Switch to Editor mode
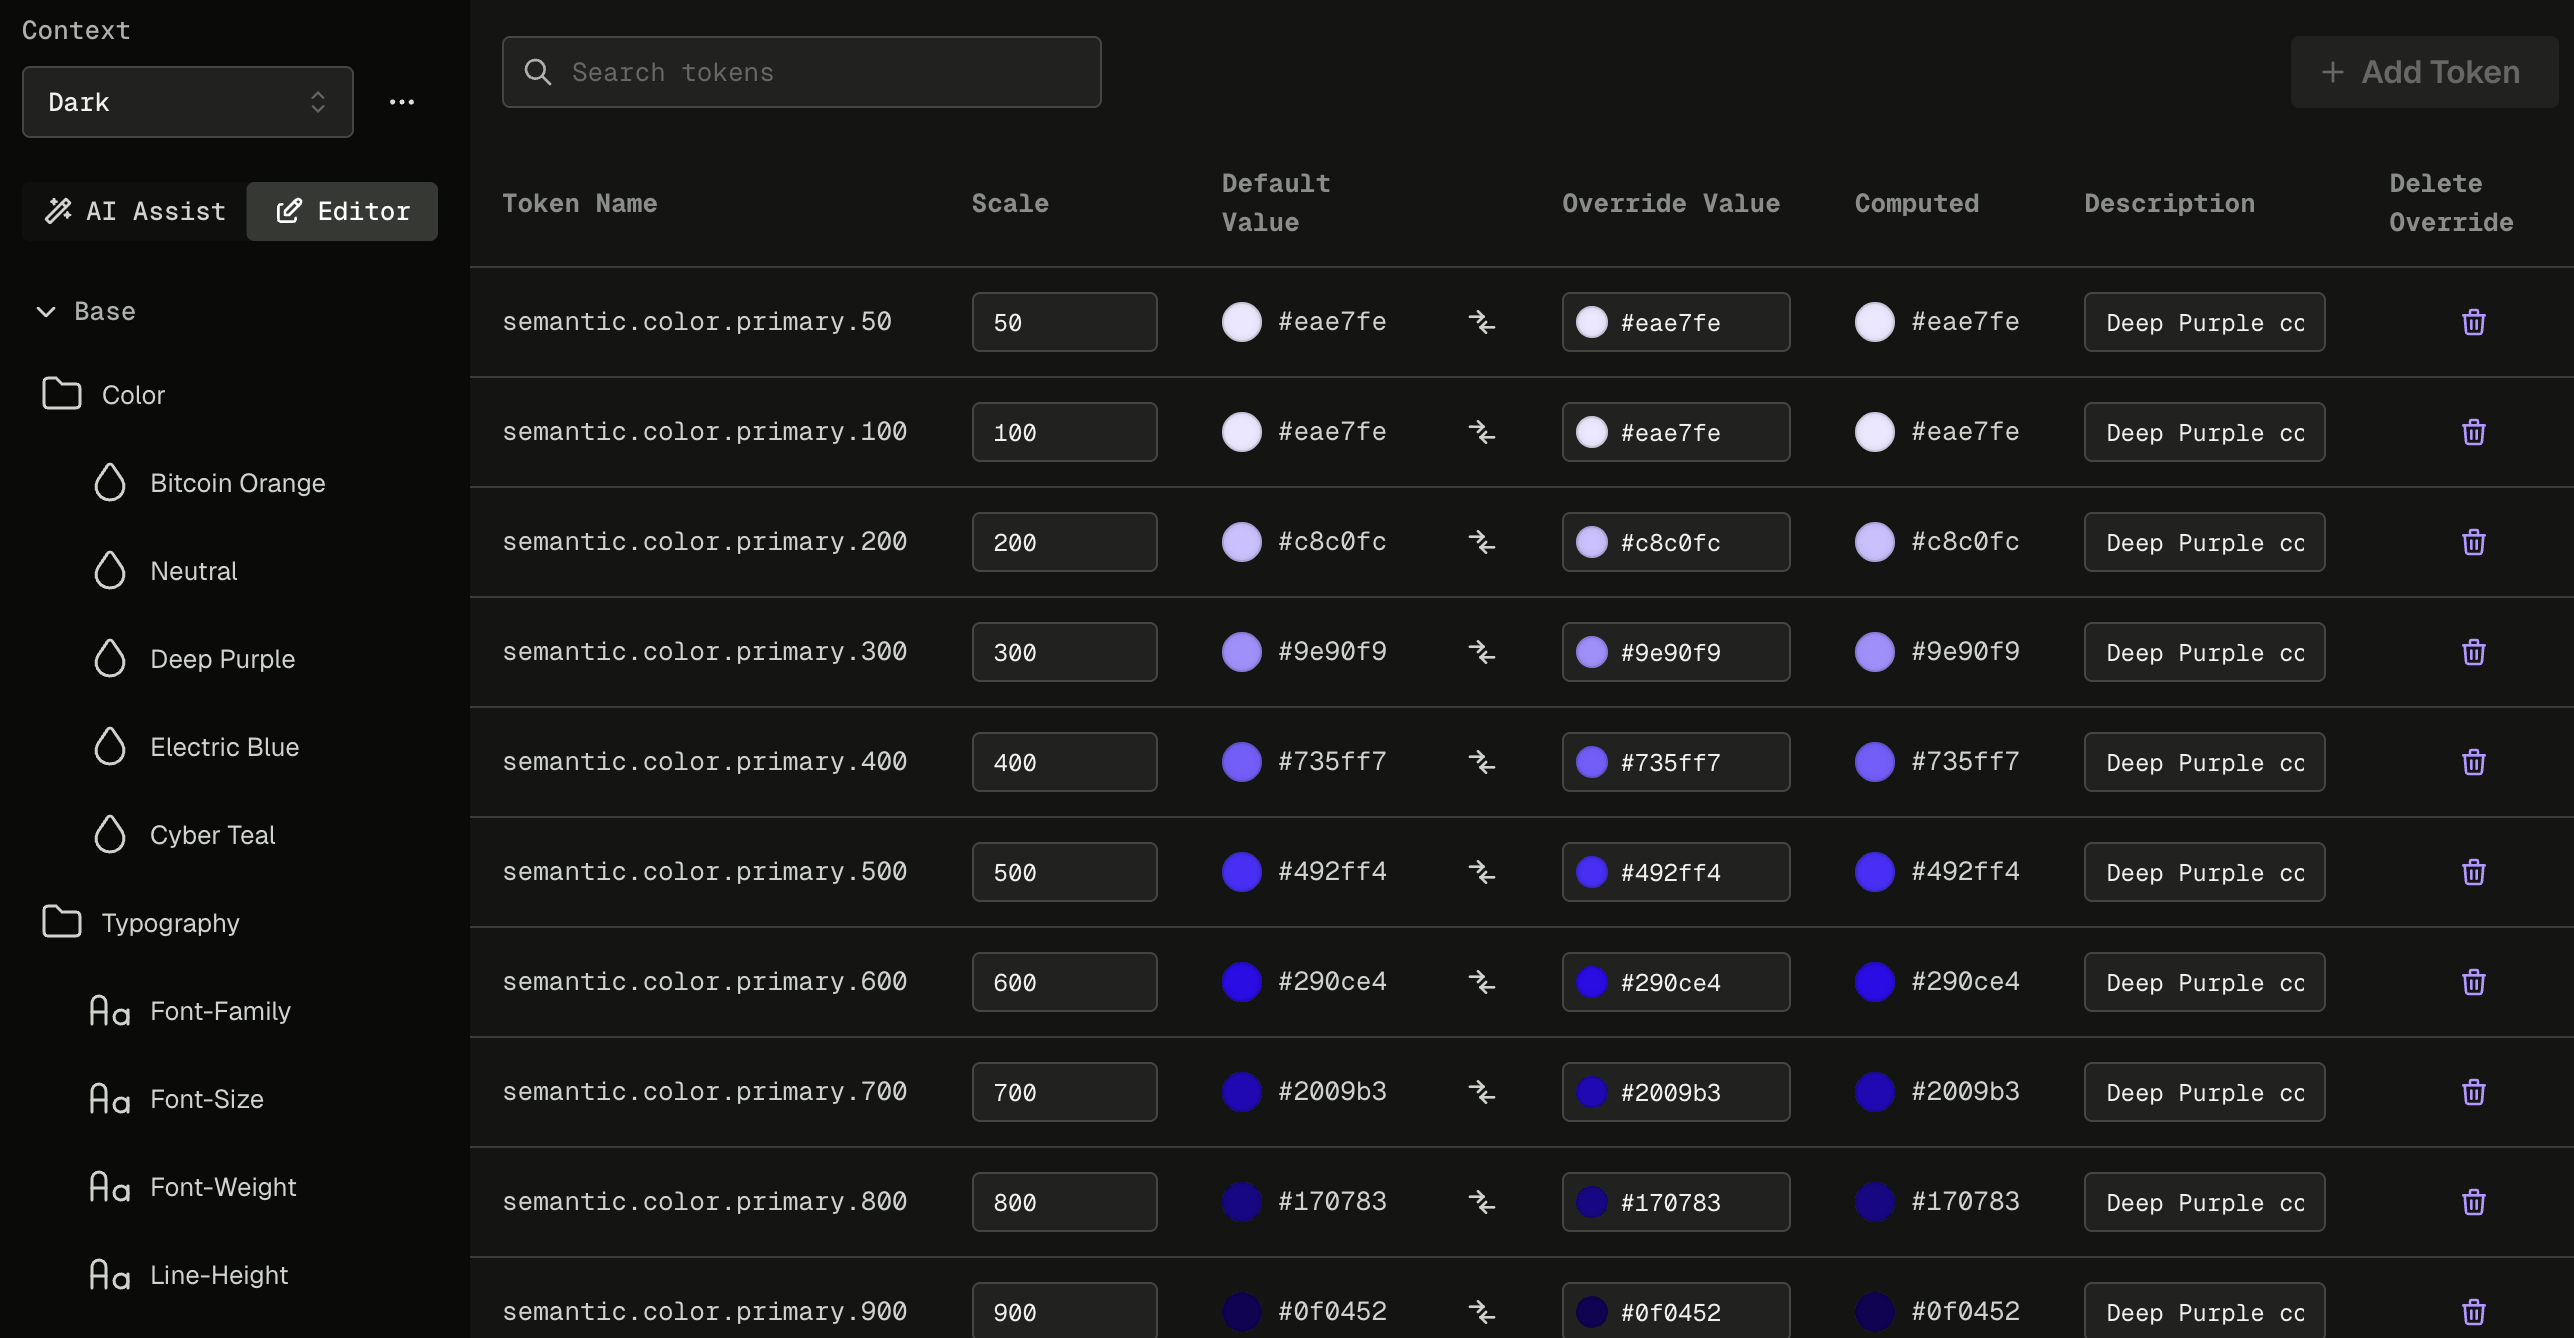Viewport: 2574px width, 1338px height. [342, 211]
